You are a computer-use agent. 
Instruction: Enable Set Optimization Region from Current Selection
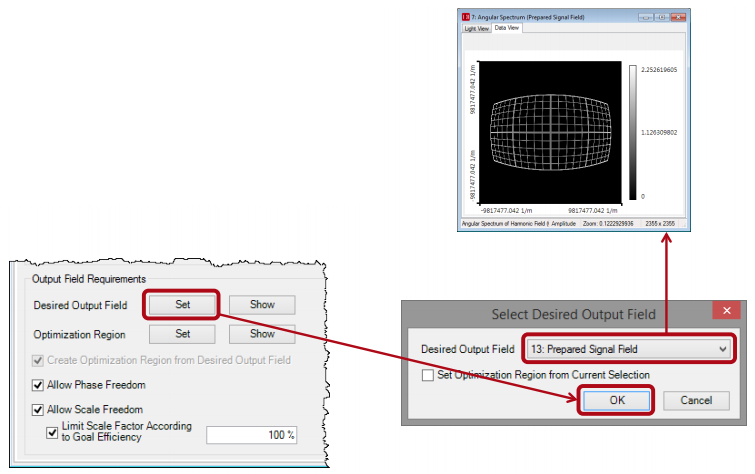[x=428, y=375]
